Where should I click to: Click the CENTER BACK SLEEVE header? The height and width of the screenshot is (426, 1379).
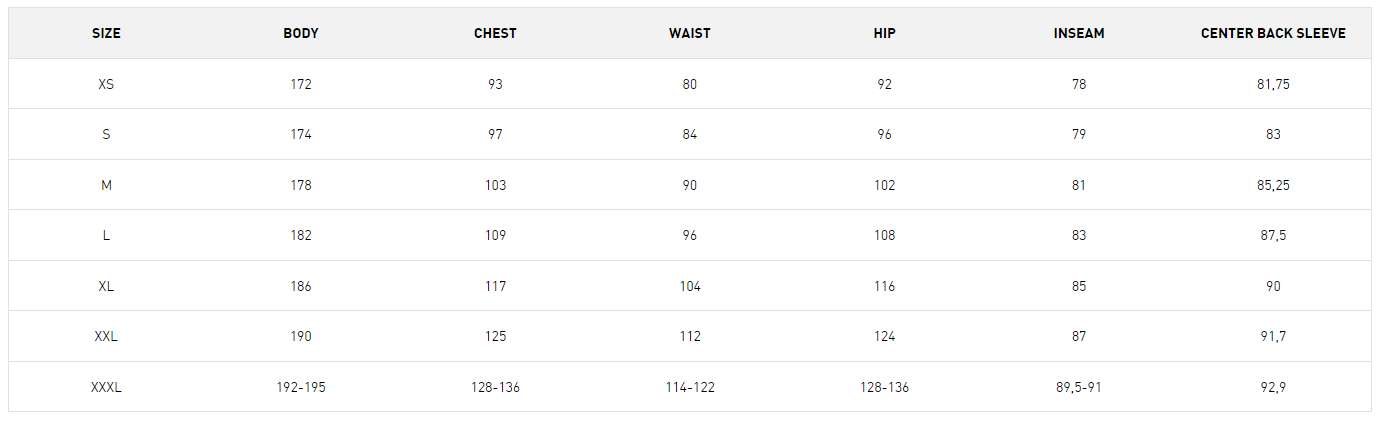1273,33
